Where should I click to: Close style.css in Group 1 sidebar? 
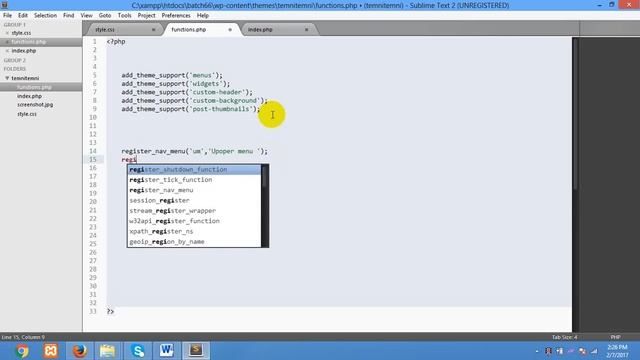7,33
